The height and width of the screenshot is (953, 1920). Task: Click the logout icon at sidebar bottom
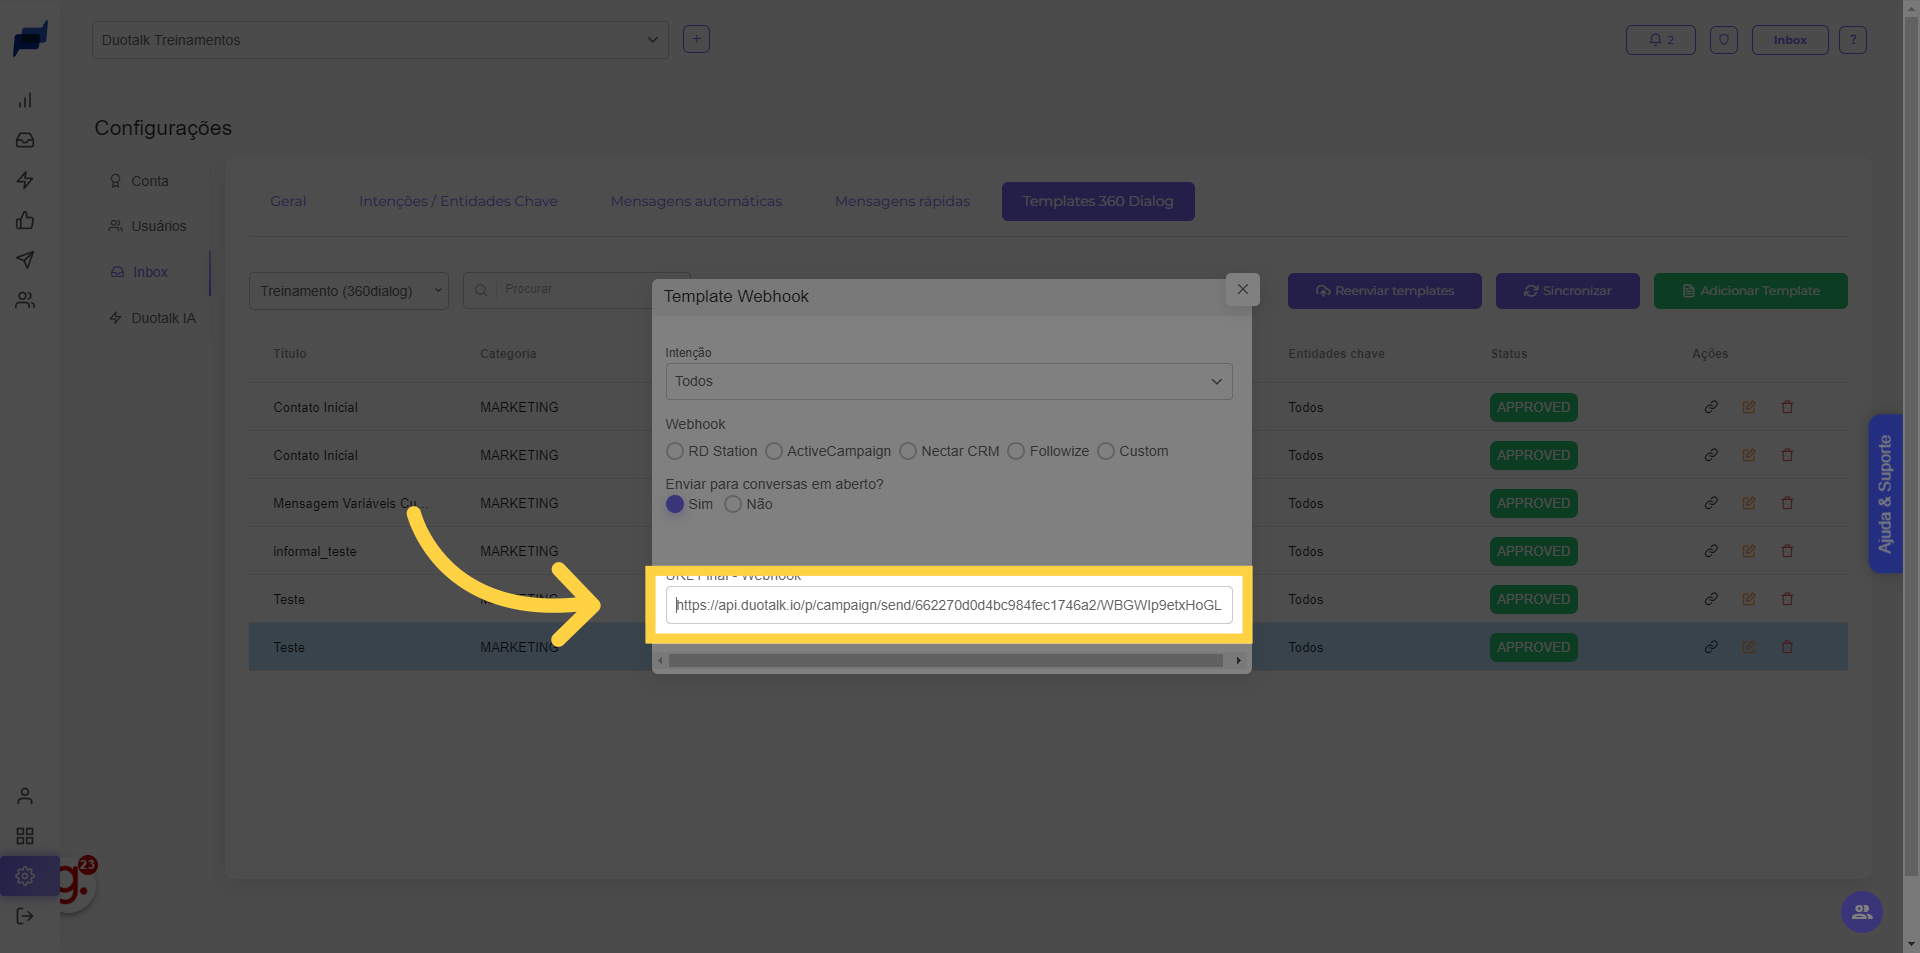coord(25,916)
